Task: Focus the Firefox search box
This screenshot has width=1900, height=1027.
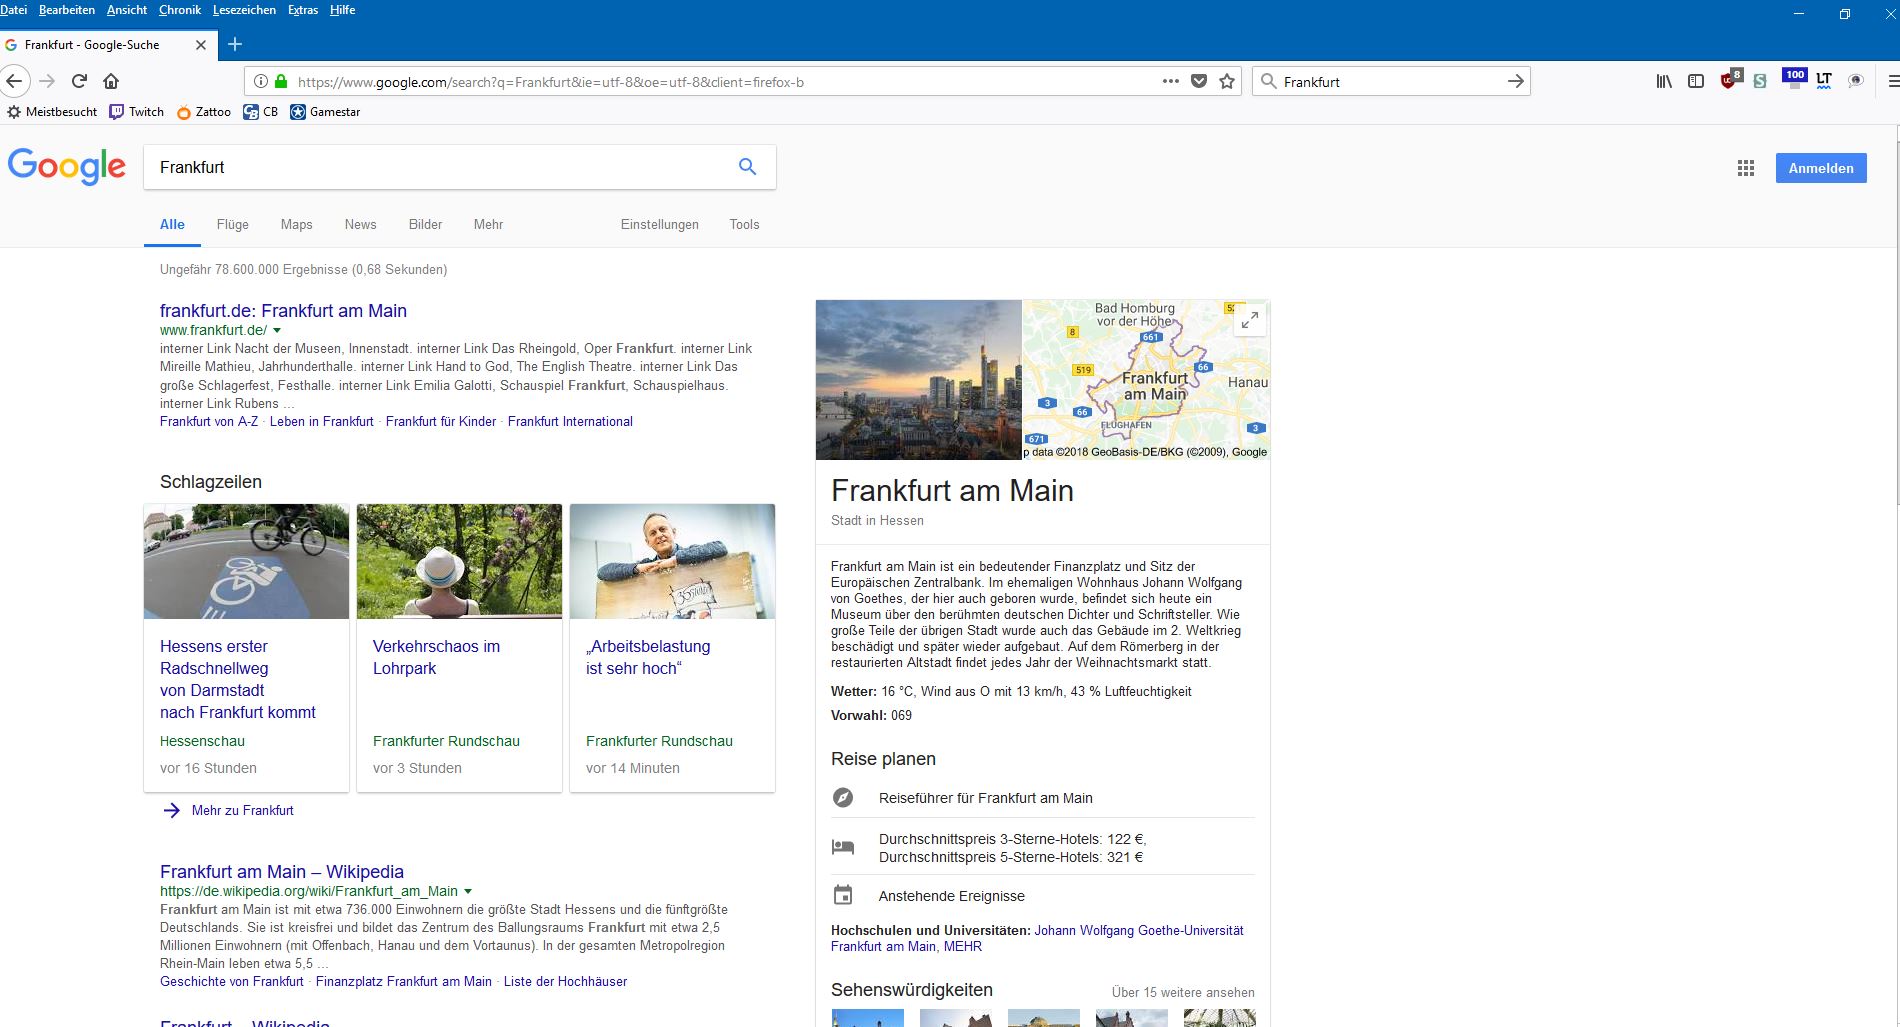Action: pyautogui.click(x=1390, y=82)
